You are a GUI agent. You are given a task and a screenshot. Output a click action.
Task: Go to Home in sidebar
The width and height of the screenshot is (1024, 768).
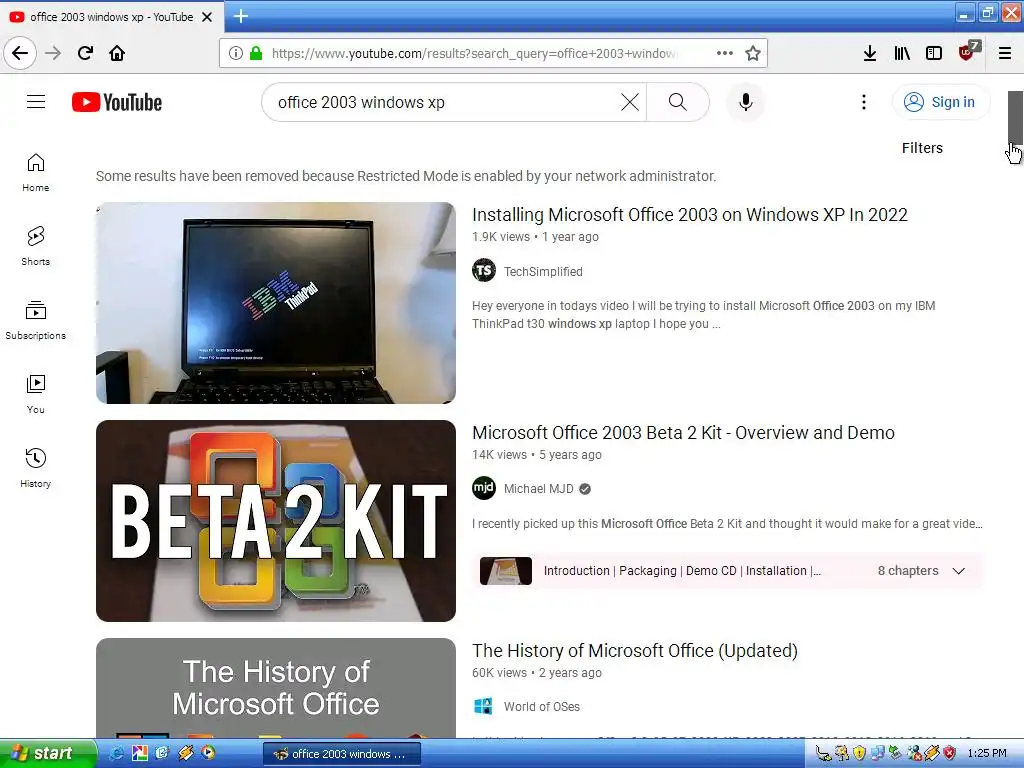point(35,172)
